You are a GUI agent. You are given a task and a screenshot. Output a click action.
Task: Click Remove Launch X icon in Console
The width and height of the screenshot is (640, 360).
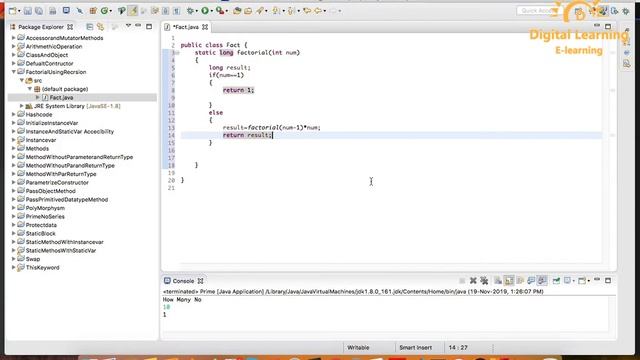(473, 281)
